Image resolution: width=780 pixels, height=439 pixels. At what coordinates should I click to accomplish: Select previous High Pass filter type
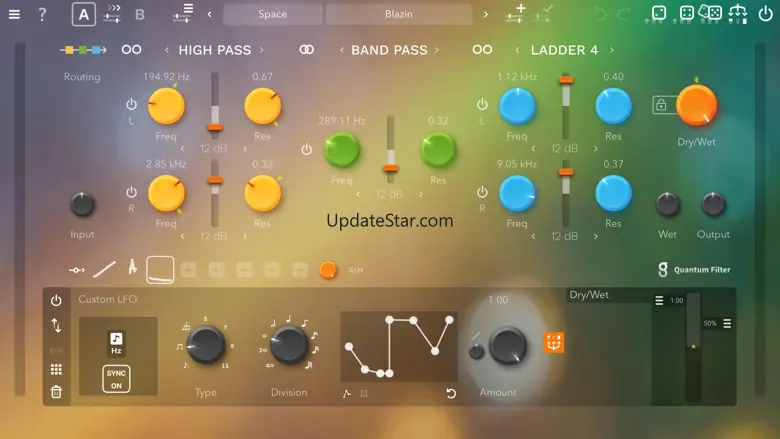pos(167,50)
